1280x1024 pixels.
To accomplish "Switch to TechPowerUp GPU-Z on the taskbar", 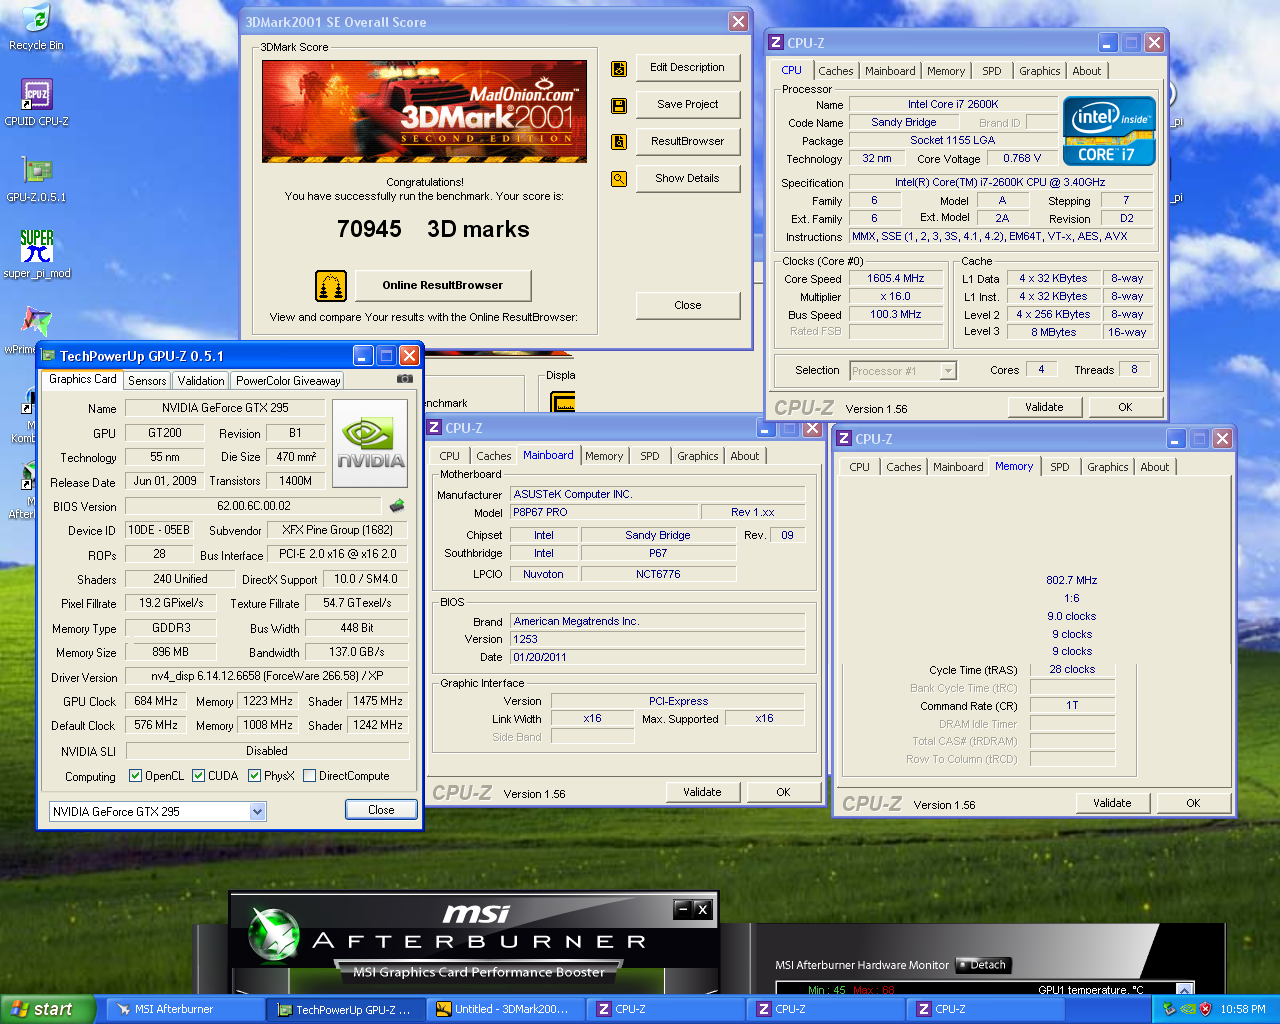I will coord(344,1009).
